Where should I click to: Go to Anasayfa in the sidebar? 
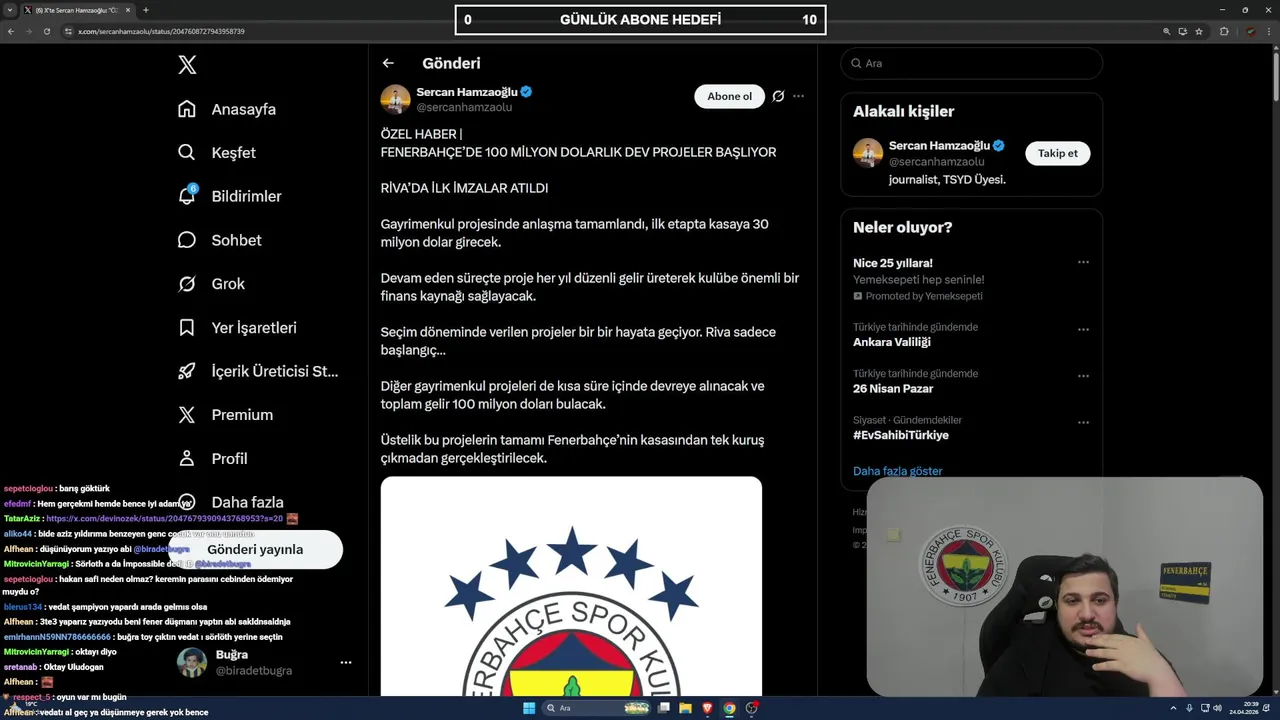(x=226, y=109)
